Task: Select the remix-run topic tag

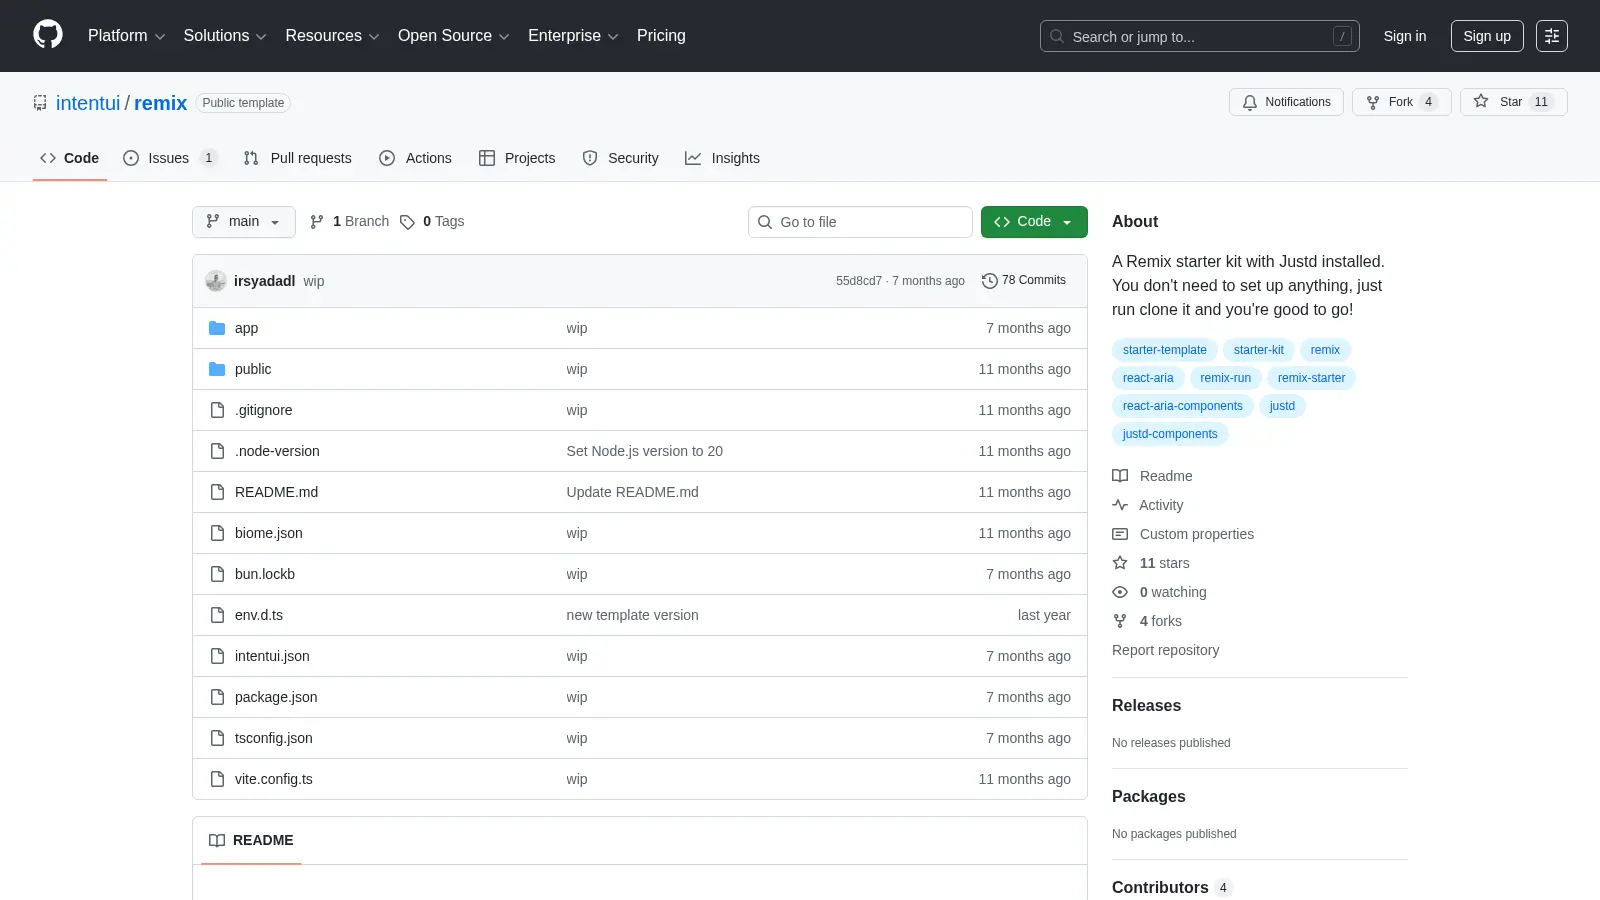Action: point(1225,378)
